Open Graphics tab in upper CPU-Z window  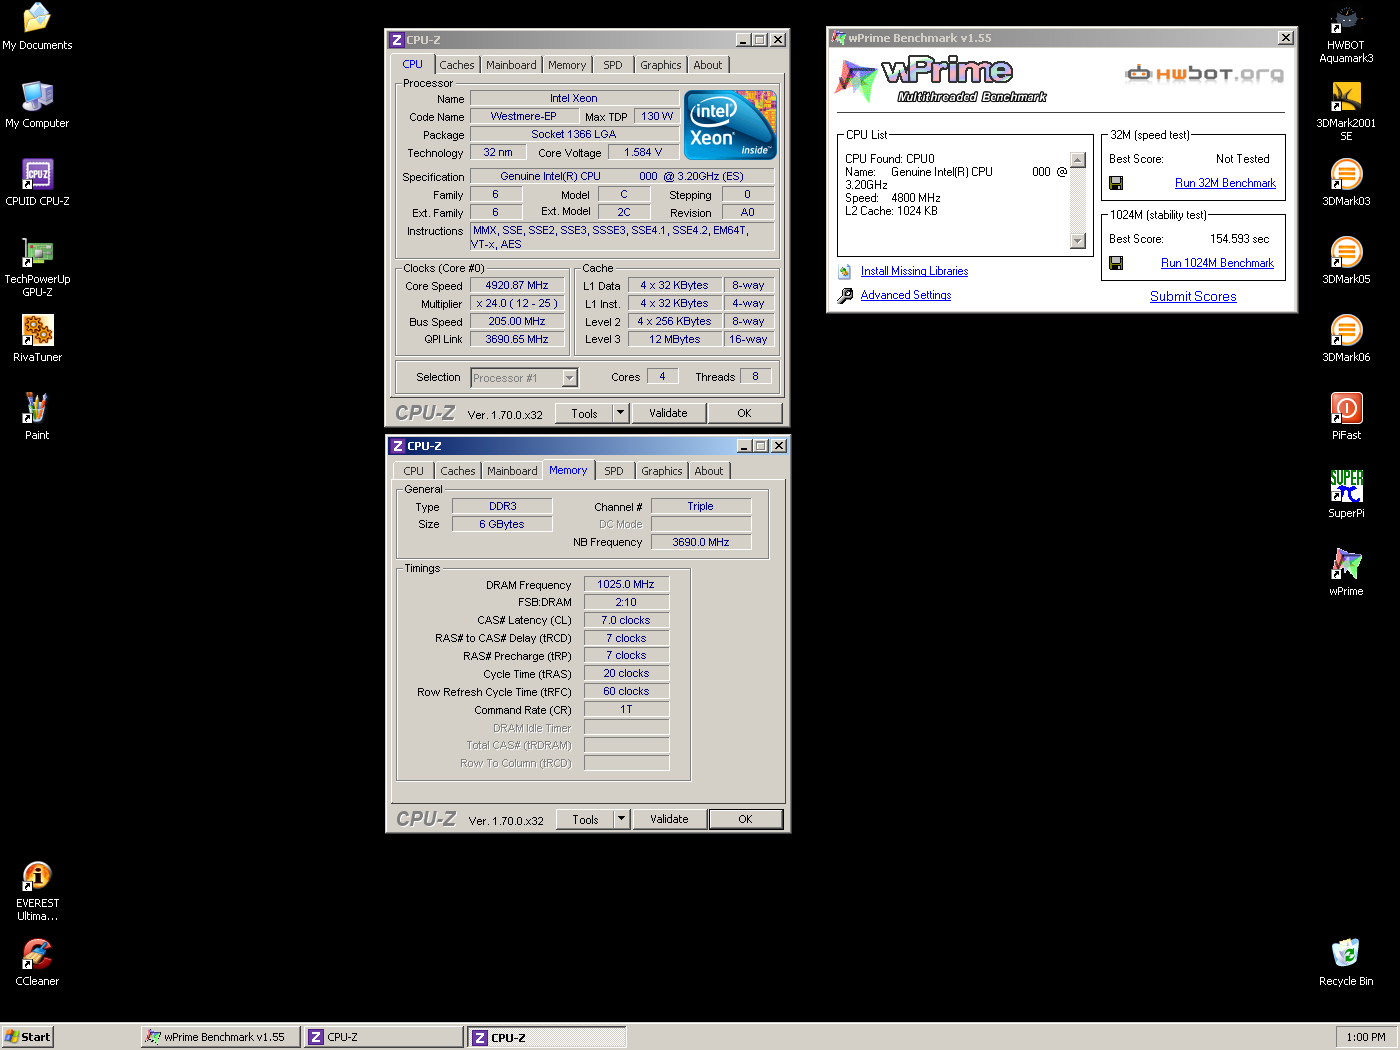[661, 65]
